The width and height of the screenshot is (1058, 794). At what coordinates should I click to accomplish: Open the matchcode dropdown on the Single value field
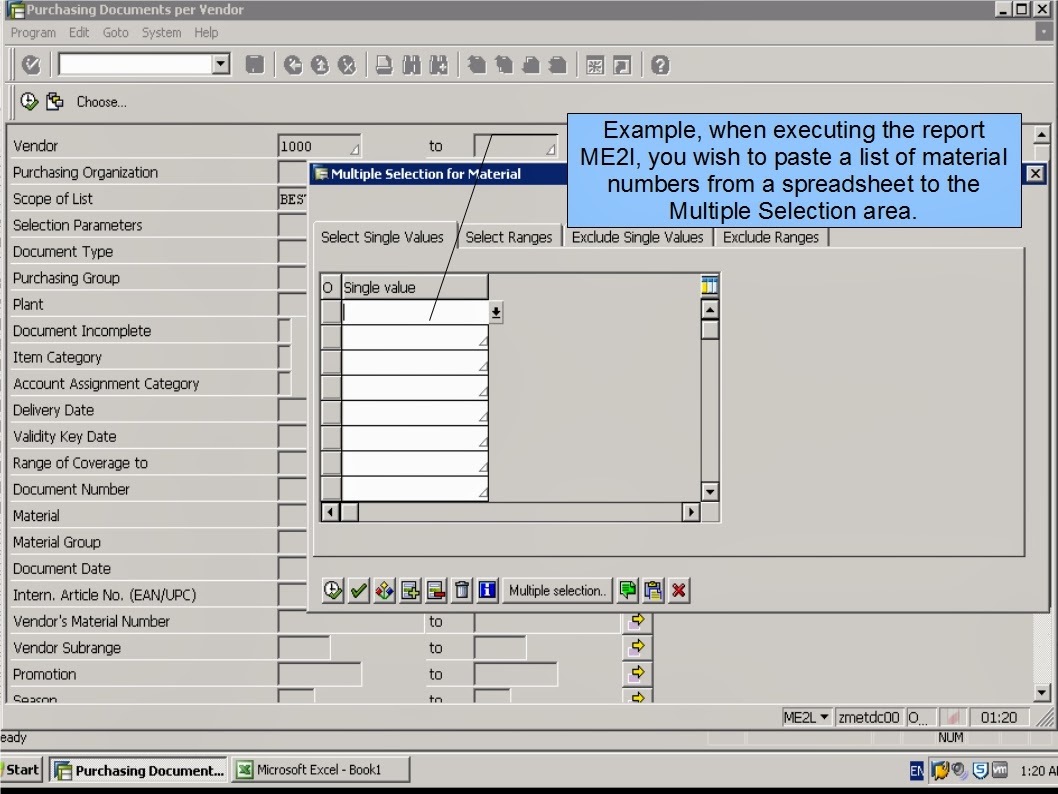pyautogui.click(x=495, y=313)
